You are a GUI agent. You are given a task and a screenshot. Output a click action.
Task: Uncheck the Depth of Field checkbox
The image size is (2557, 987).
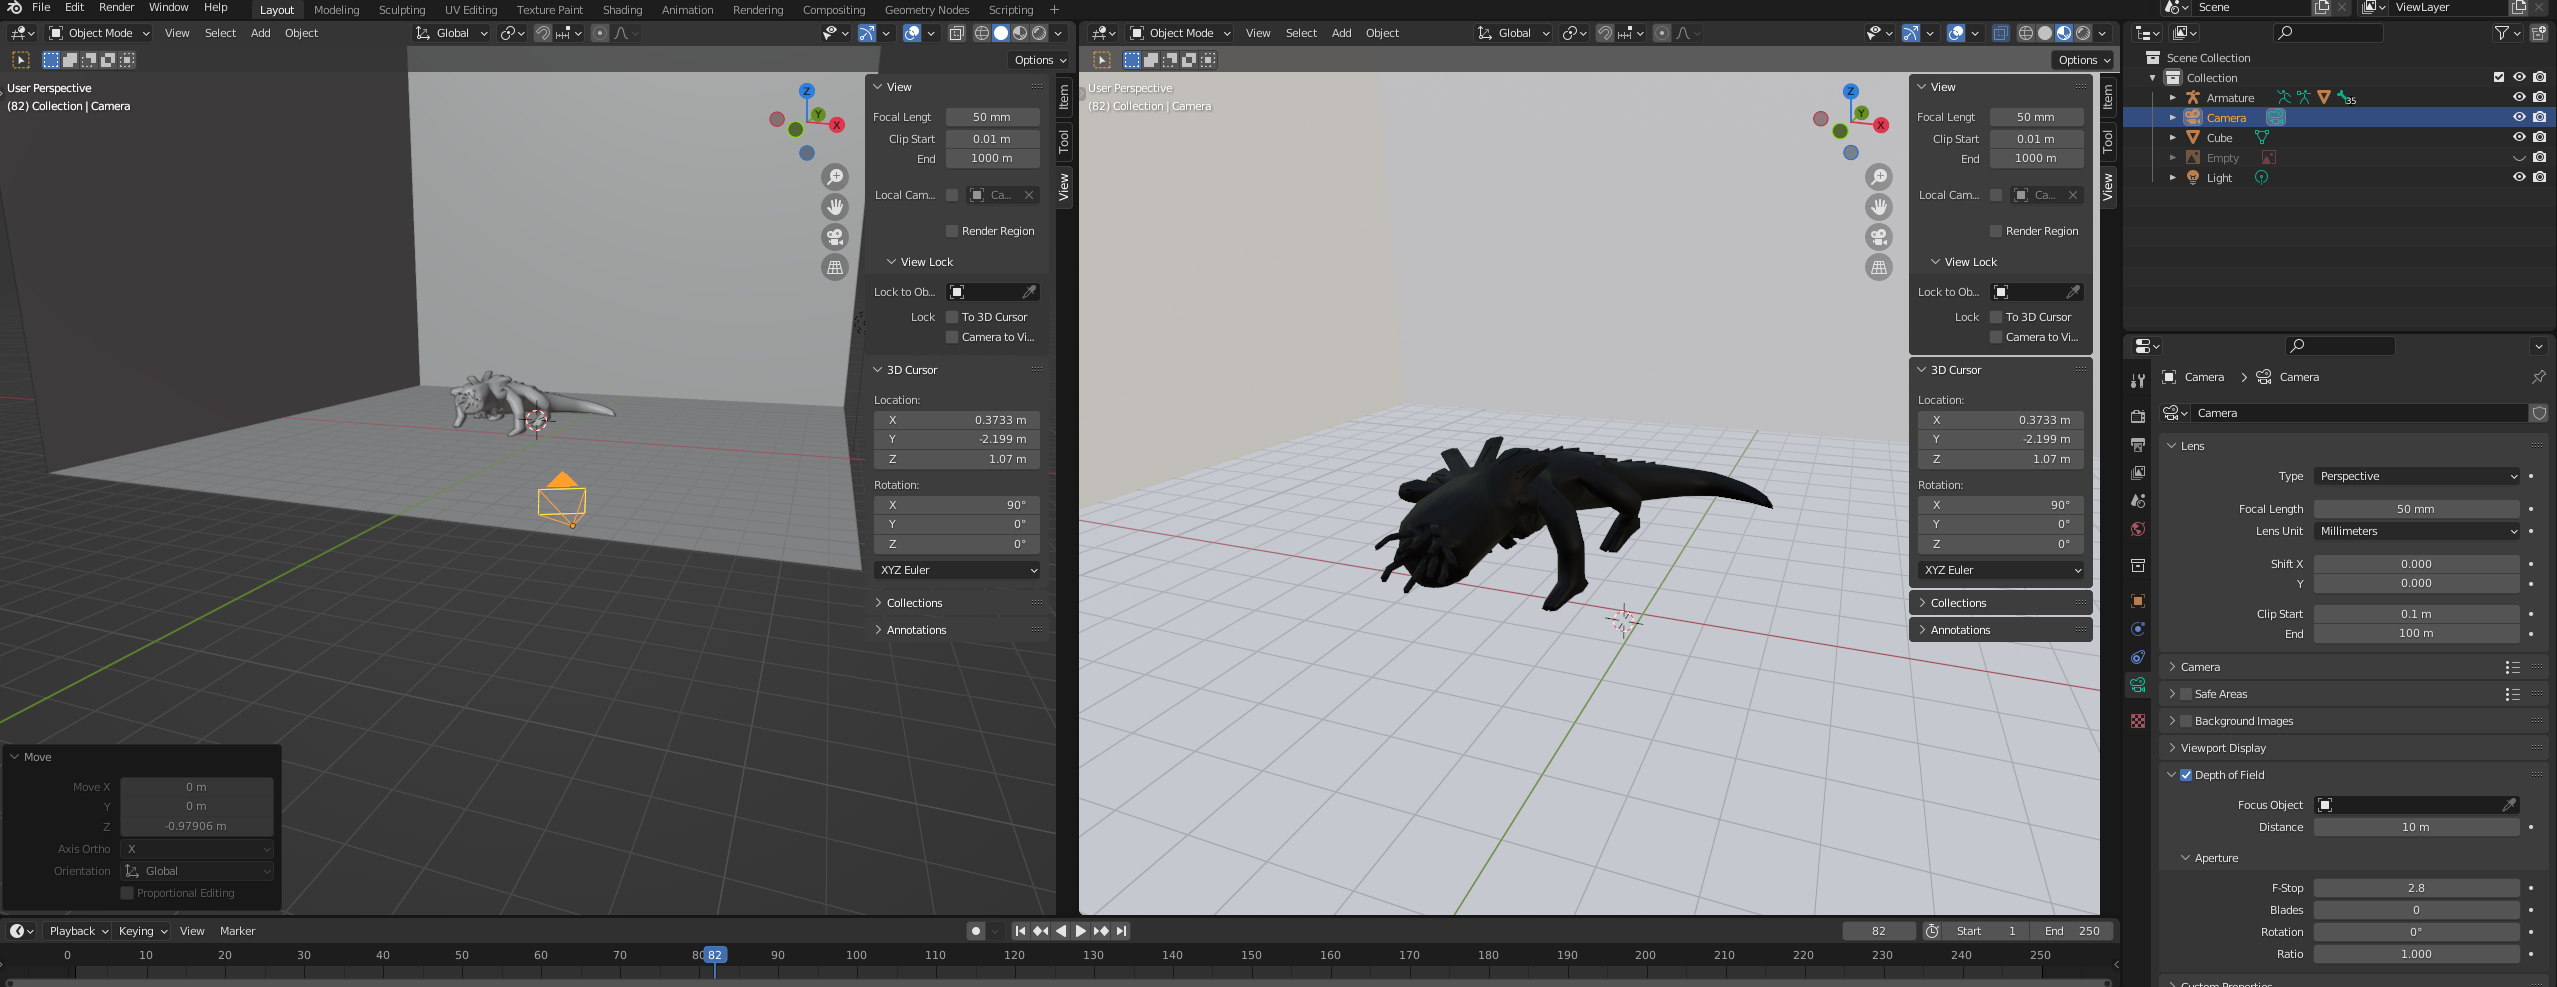(2186, 775)
